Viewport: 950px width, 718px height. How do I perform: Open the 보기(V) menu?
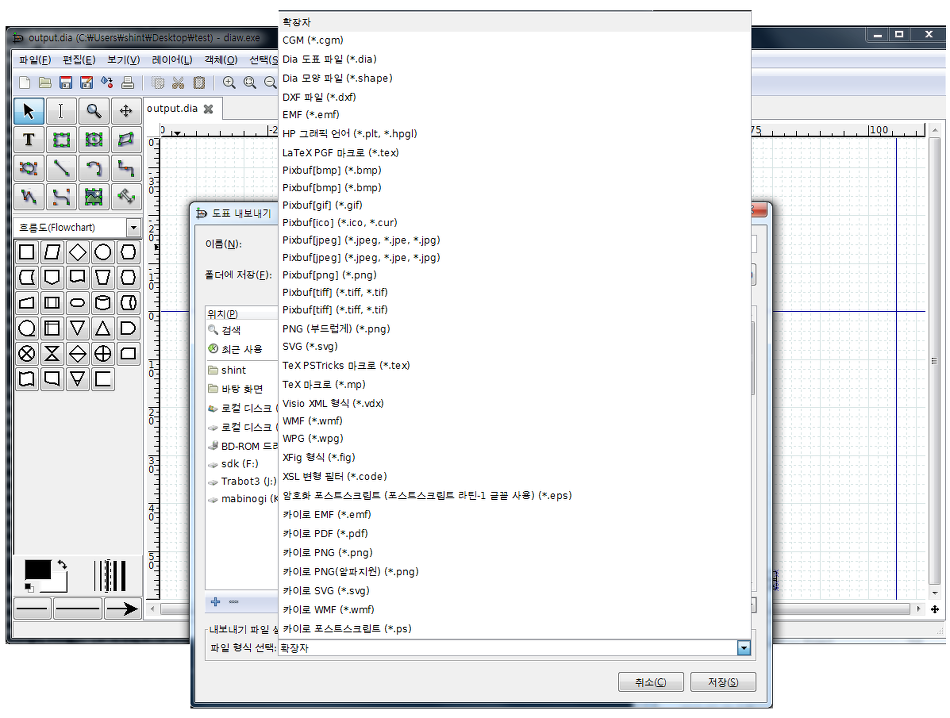pyautogui.click(x=124, y=60)
